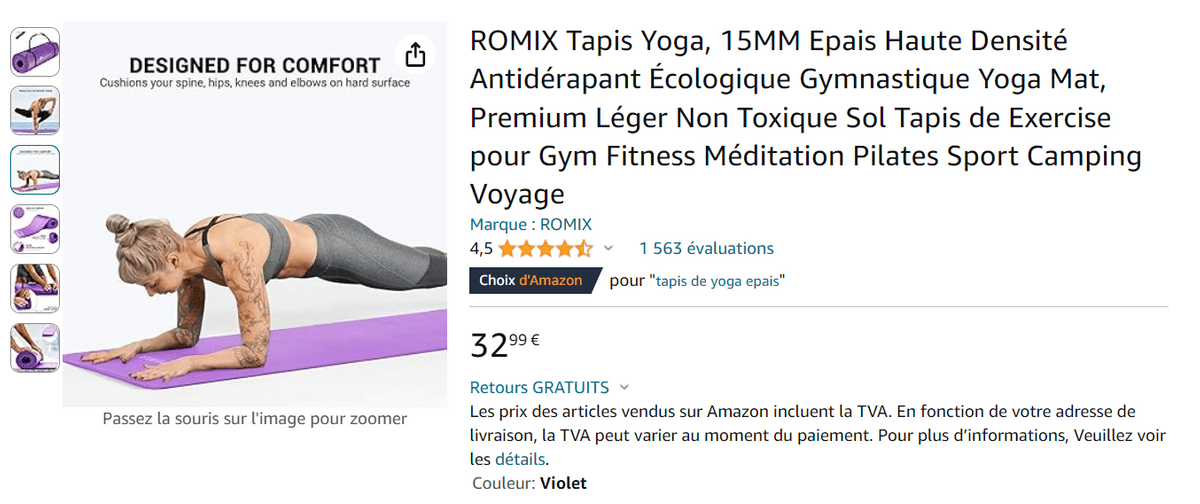Viewport: 1200px width, 504px height.
Task: Click the 4,5 rating number
Action: pyautogui.click(x=481, y=249)
